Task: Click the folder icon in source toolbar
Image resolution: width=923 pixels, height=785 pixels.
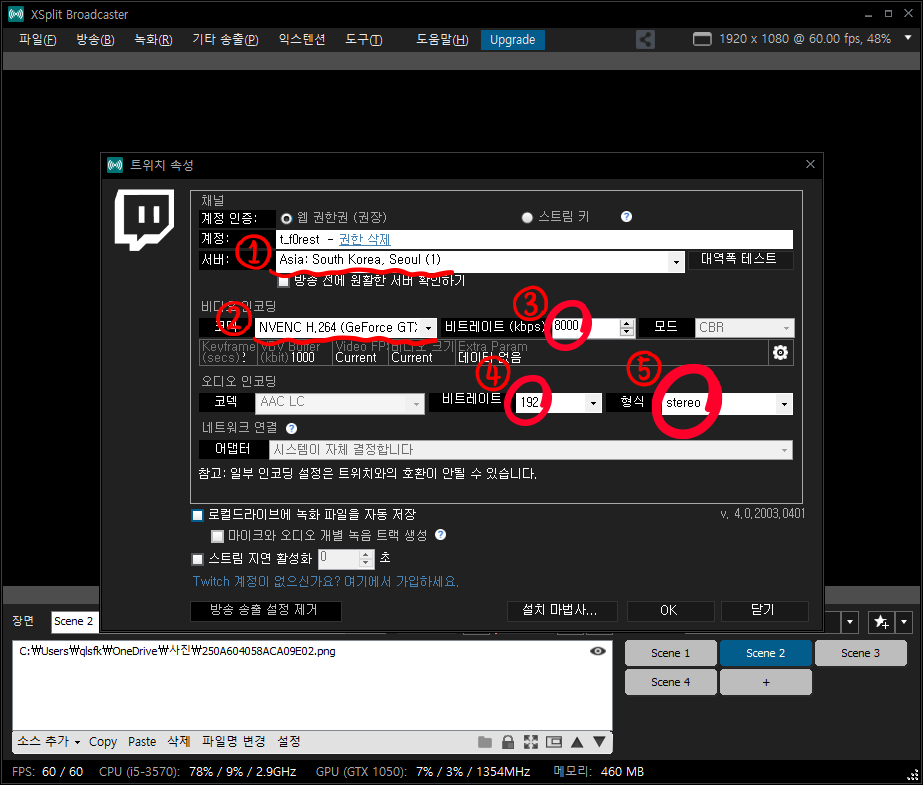Action: click(x=485, y=742)
